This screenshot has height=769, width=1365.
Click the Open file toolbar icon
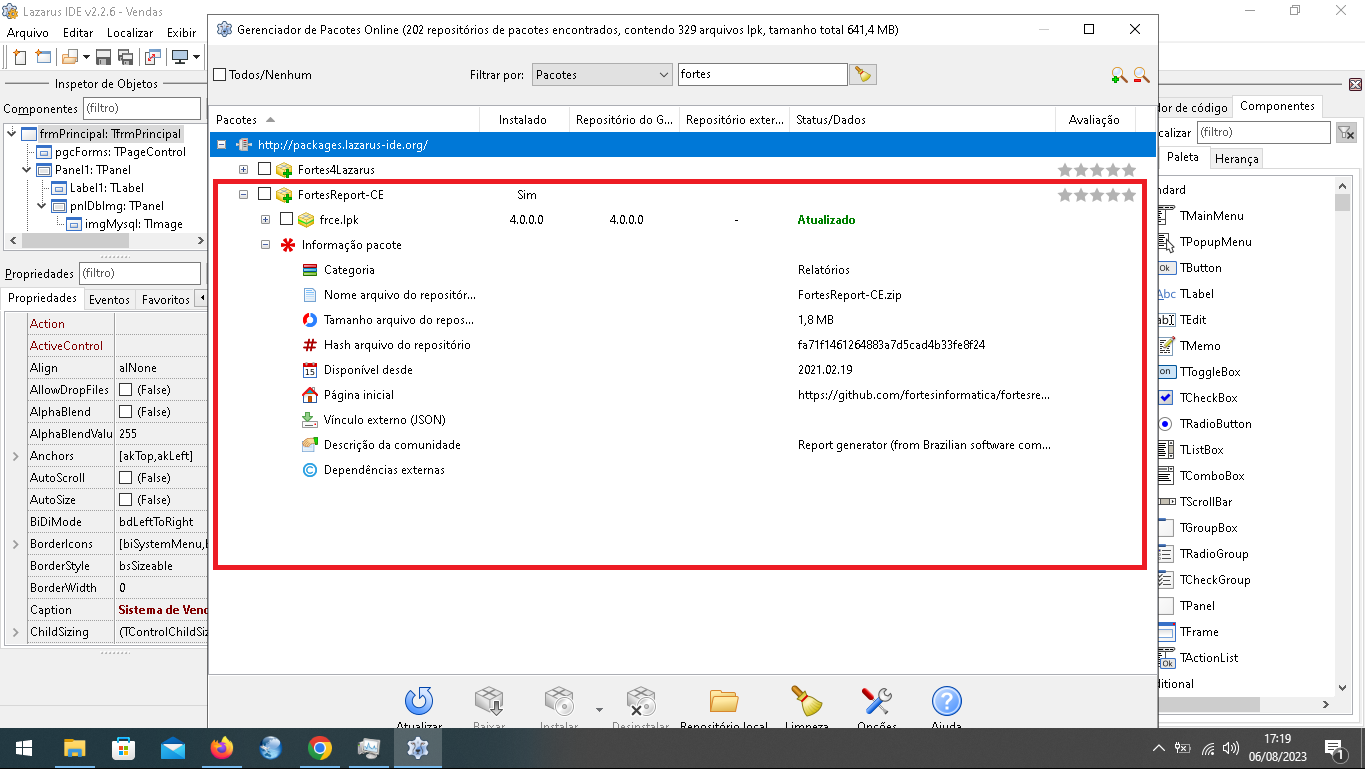[71, 57]
